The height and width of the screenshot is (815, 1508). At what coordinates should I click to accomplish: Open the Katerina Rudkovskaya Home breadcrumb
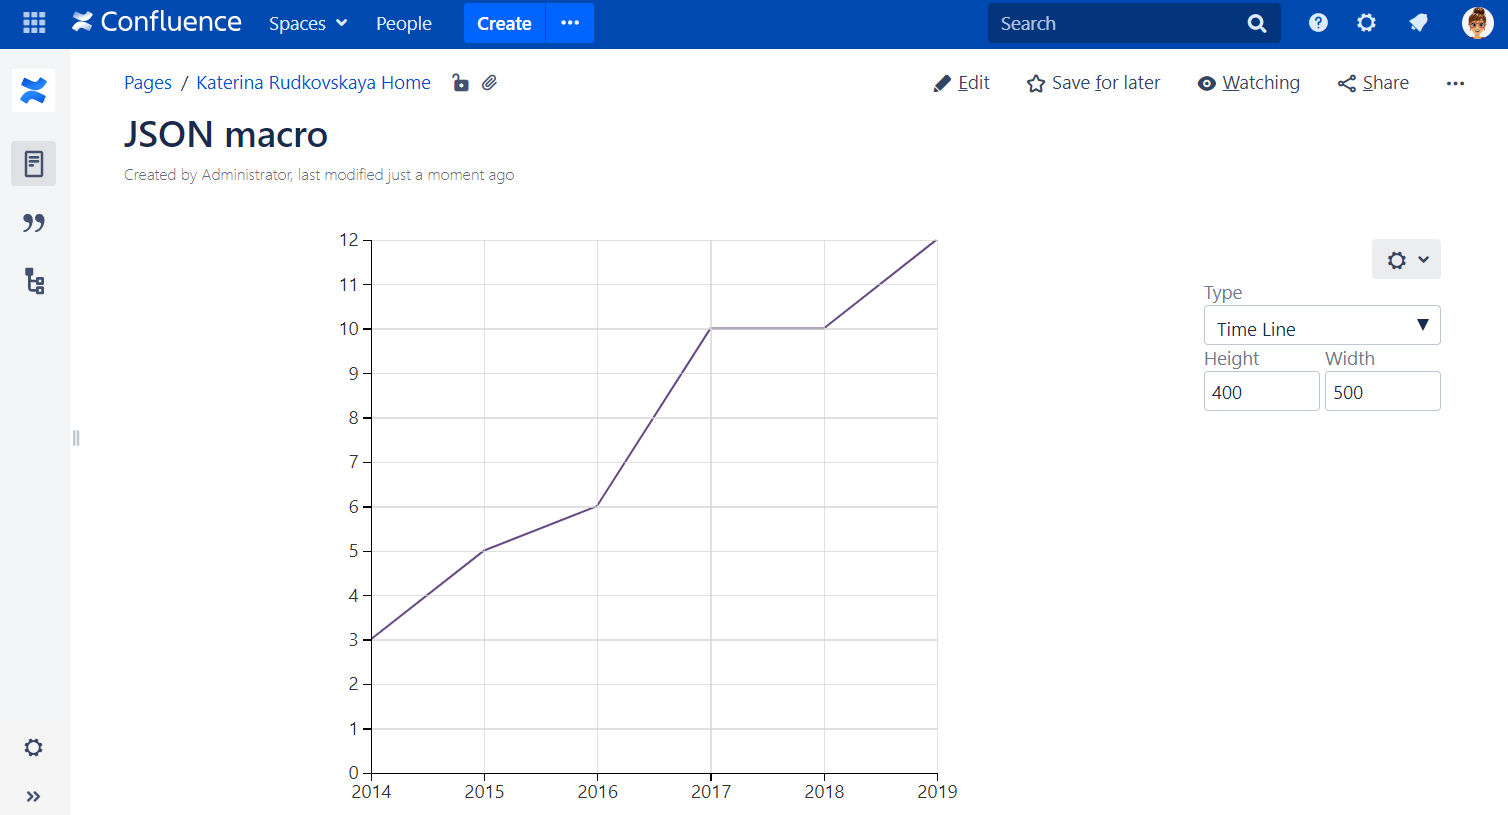tap(313, 83)
